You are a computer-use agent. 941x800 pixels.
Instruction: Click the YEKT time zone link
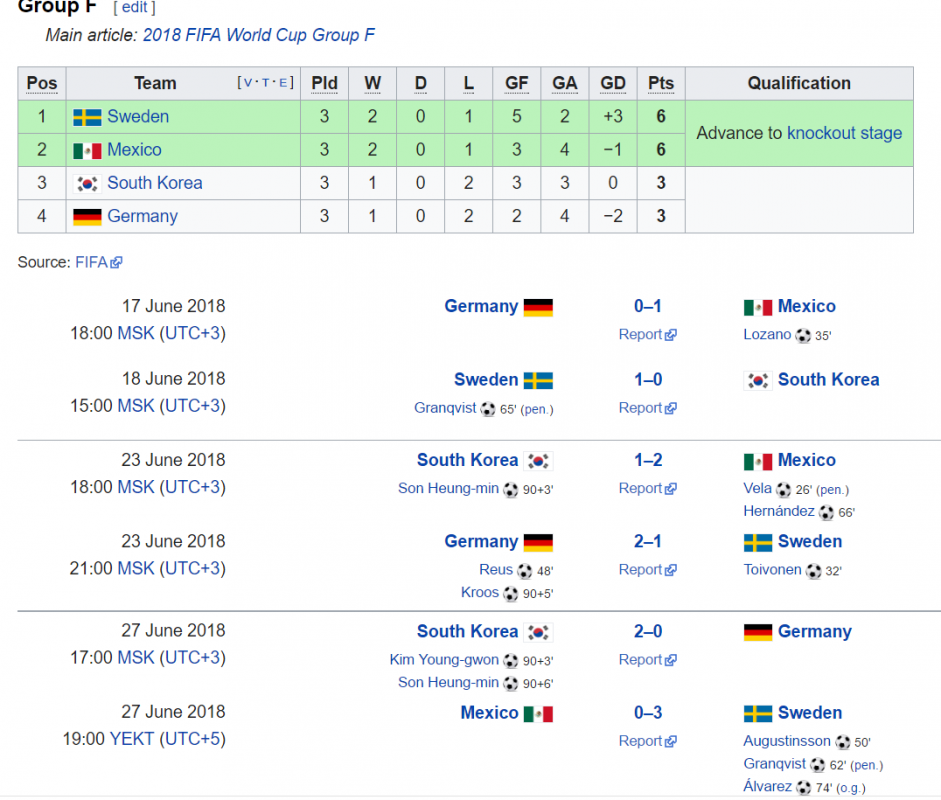point(132,739)
